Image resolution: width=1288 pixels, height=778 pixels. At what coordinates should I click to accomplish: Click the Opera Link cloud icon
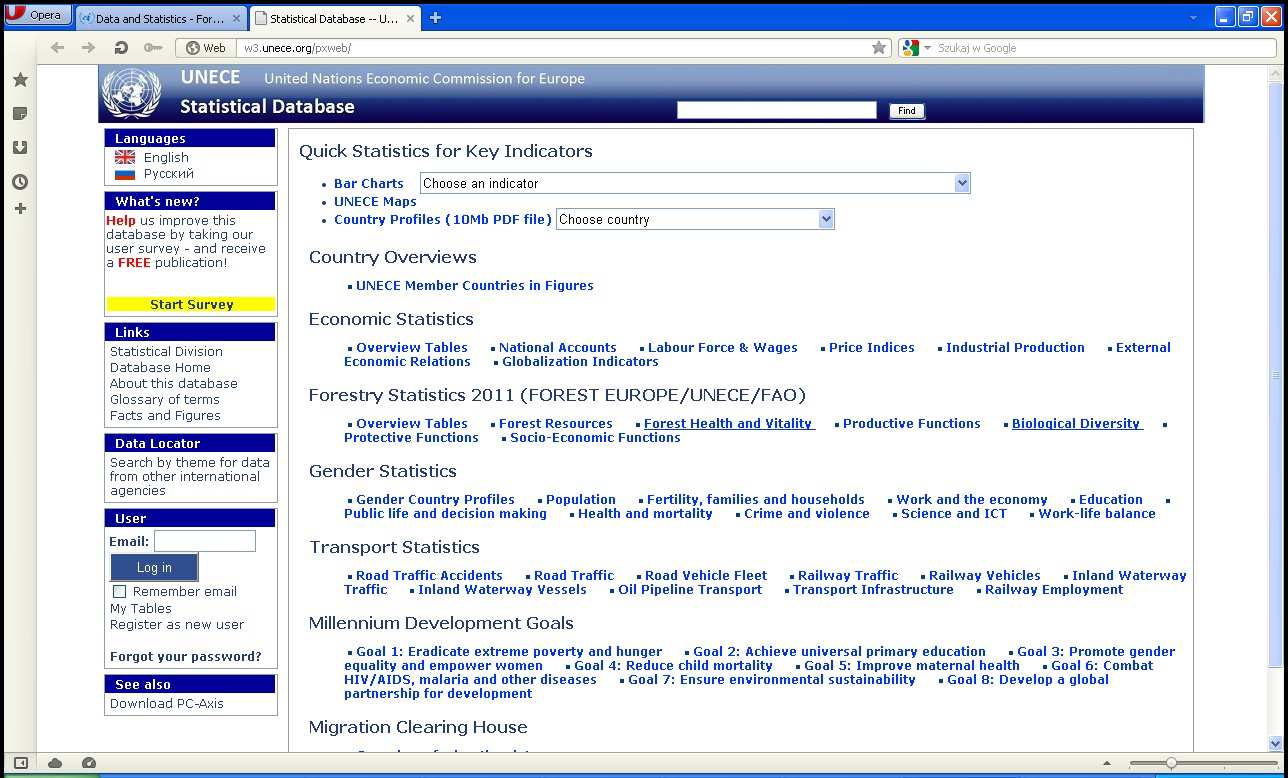point(55,763)
